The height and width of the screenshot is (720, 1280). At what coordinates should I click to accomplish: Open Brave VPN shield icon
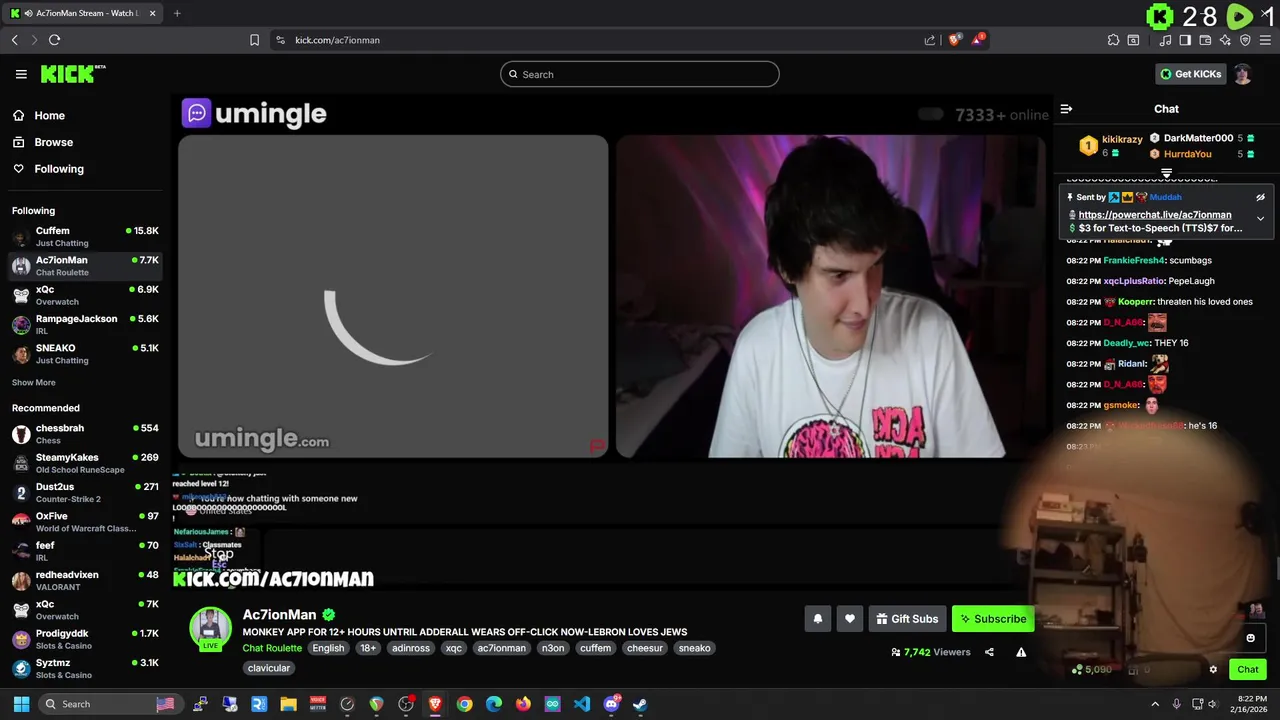tap(1245, 40)
